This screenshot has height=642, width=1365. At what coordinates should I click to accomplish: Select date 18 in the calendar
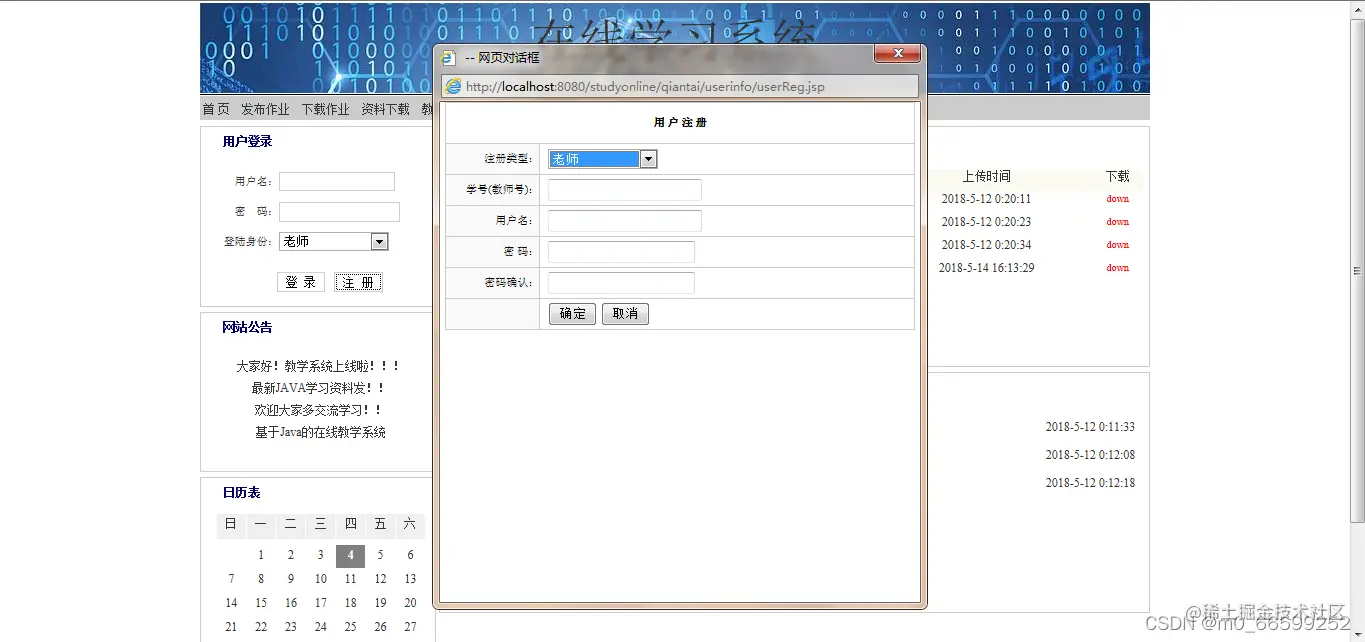[350, 603]
